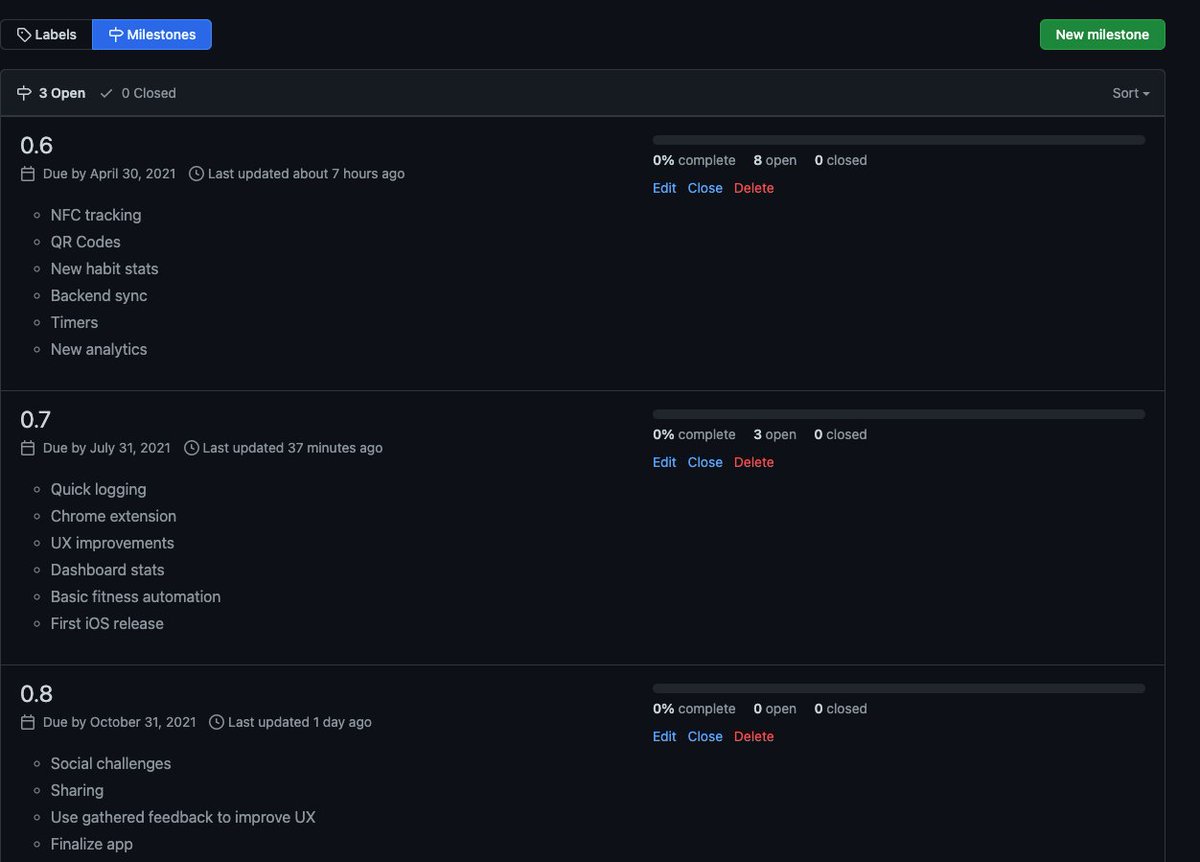
Task: Open milestone 0.8 title
Action: coord(36,693)
